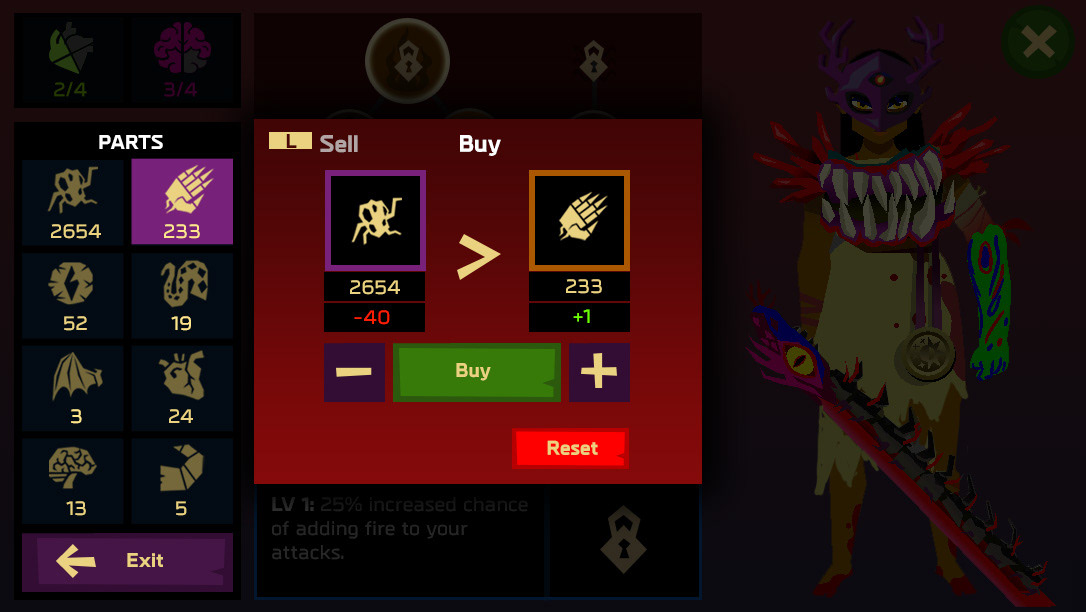Switch to the Buy tab
This screenshot has width=1086, height=612.
point(479,144)
